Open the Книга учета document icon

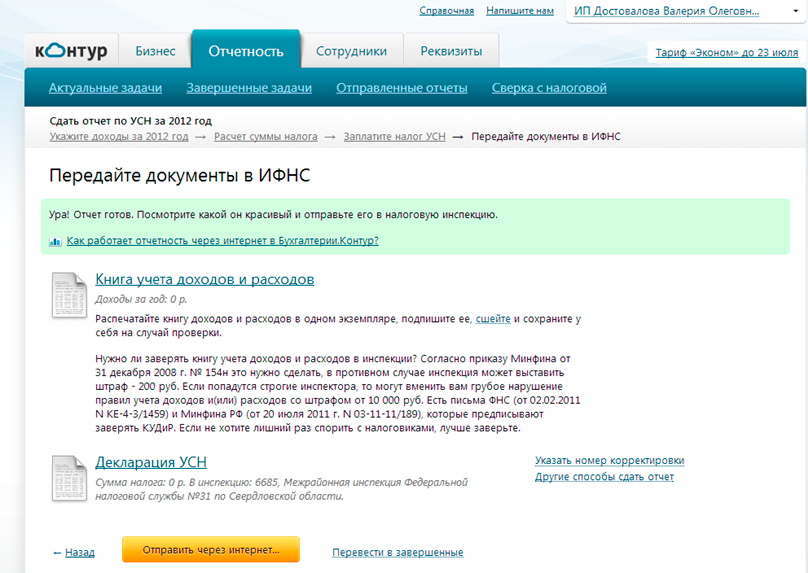[69, 295]
